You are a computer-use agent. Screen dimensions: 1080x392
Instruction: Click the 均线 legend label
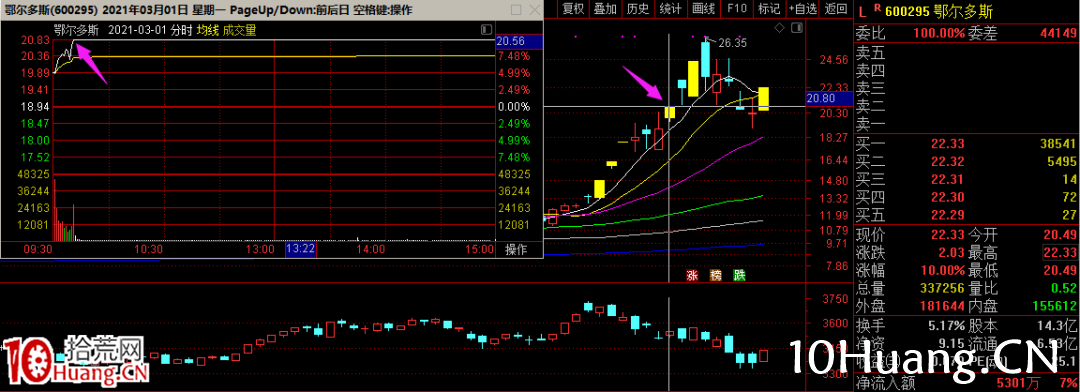click(207, 30)
